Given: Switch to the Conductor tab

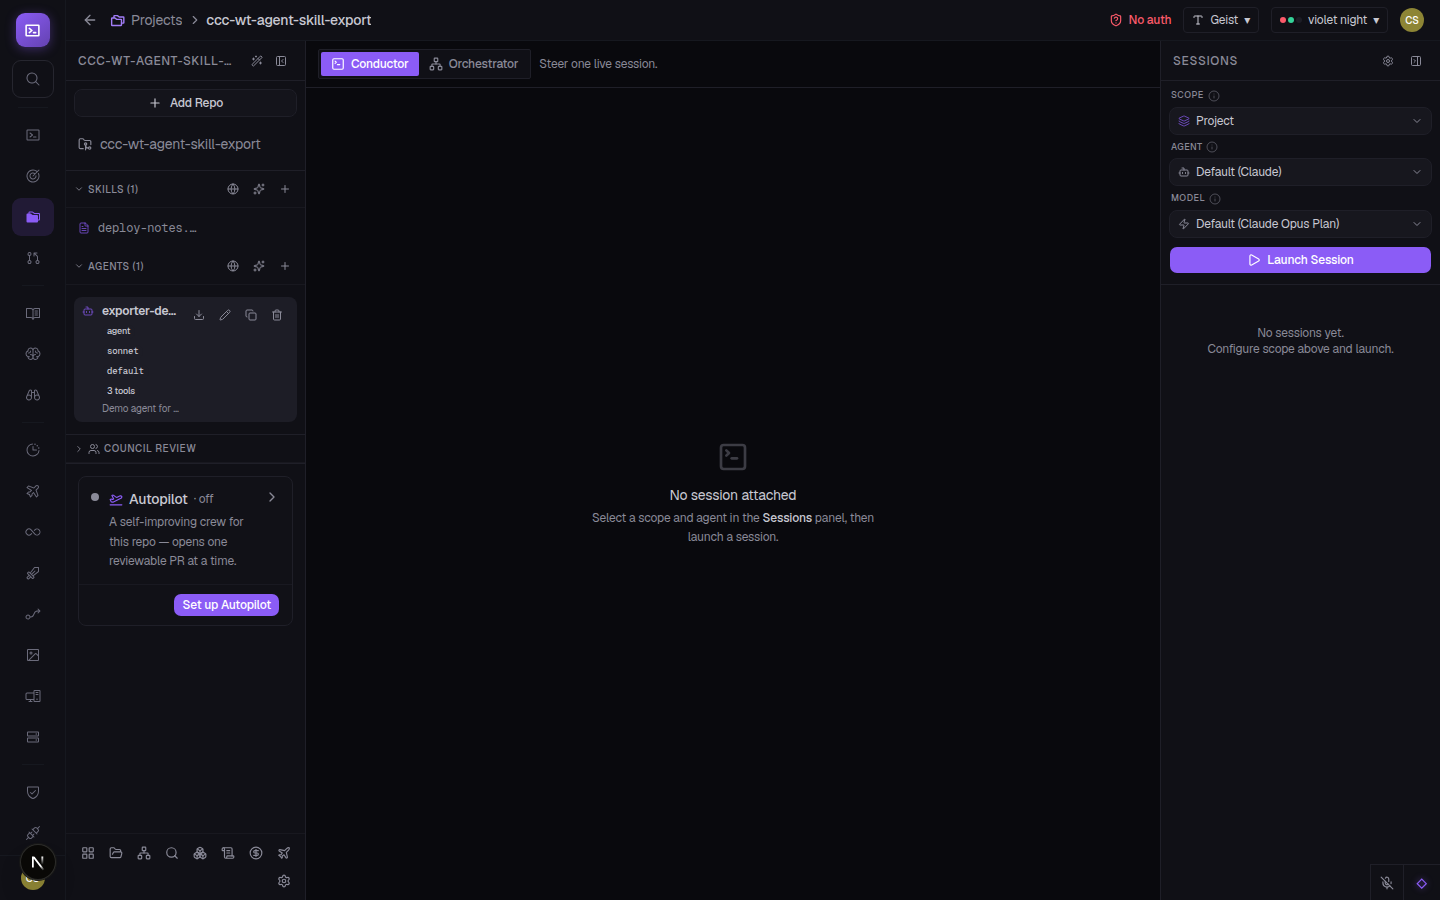Looking at the screenshot, I should click(370, 64).
